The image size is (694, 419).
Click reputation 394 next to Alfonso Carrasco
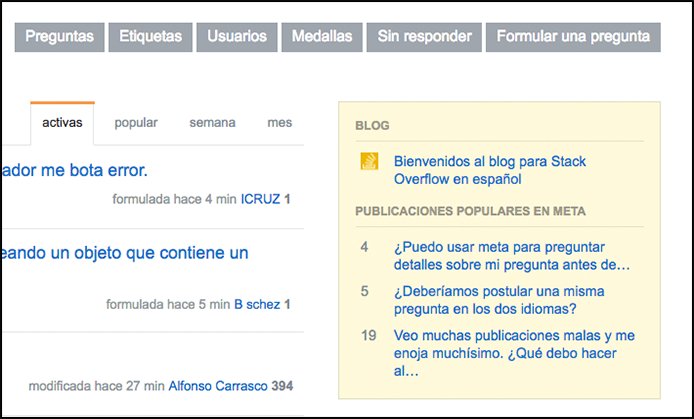point(282,386)
